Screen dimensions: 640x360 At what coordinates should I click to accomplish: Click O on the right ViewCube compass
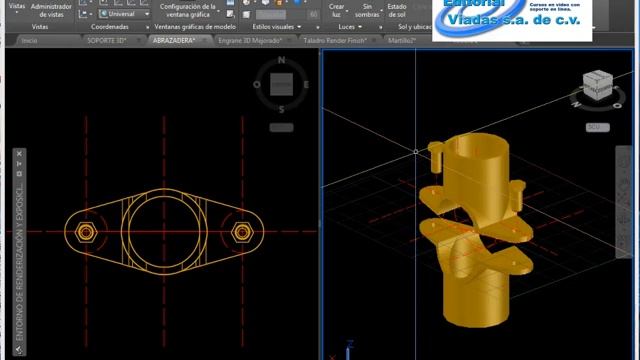[617, 106]
